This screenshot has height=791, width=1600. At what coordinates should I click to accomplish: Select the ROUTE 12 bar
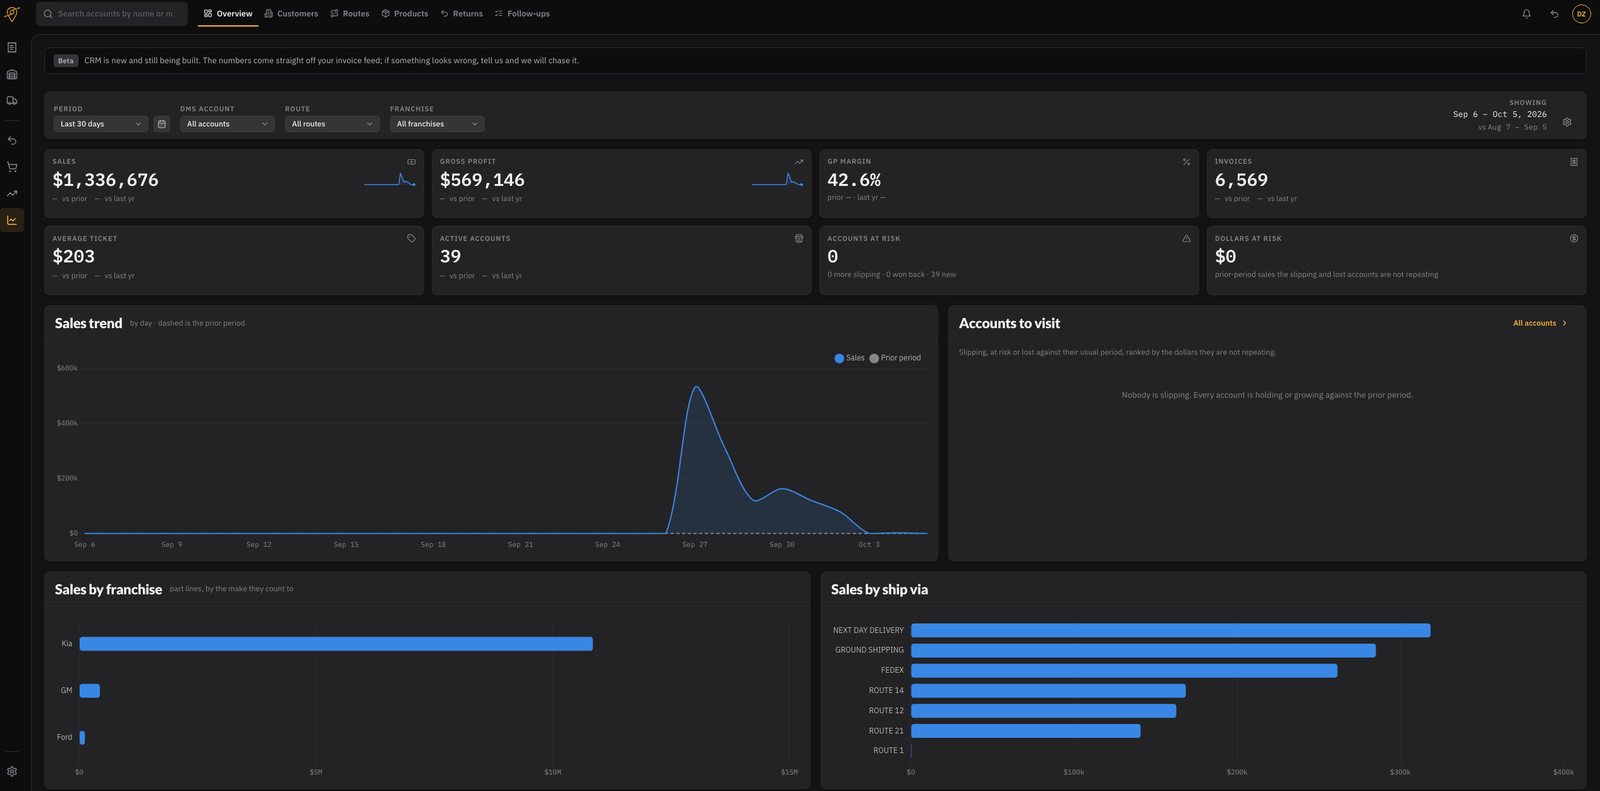pos(1043,711)
